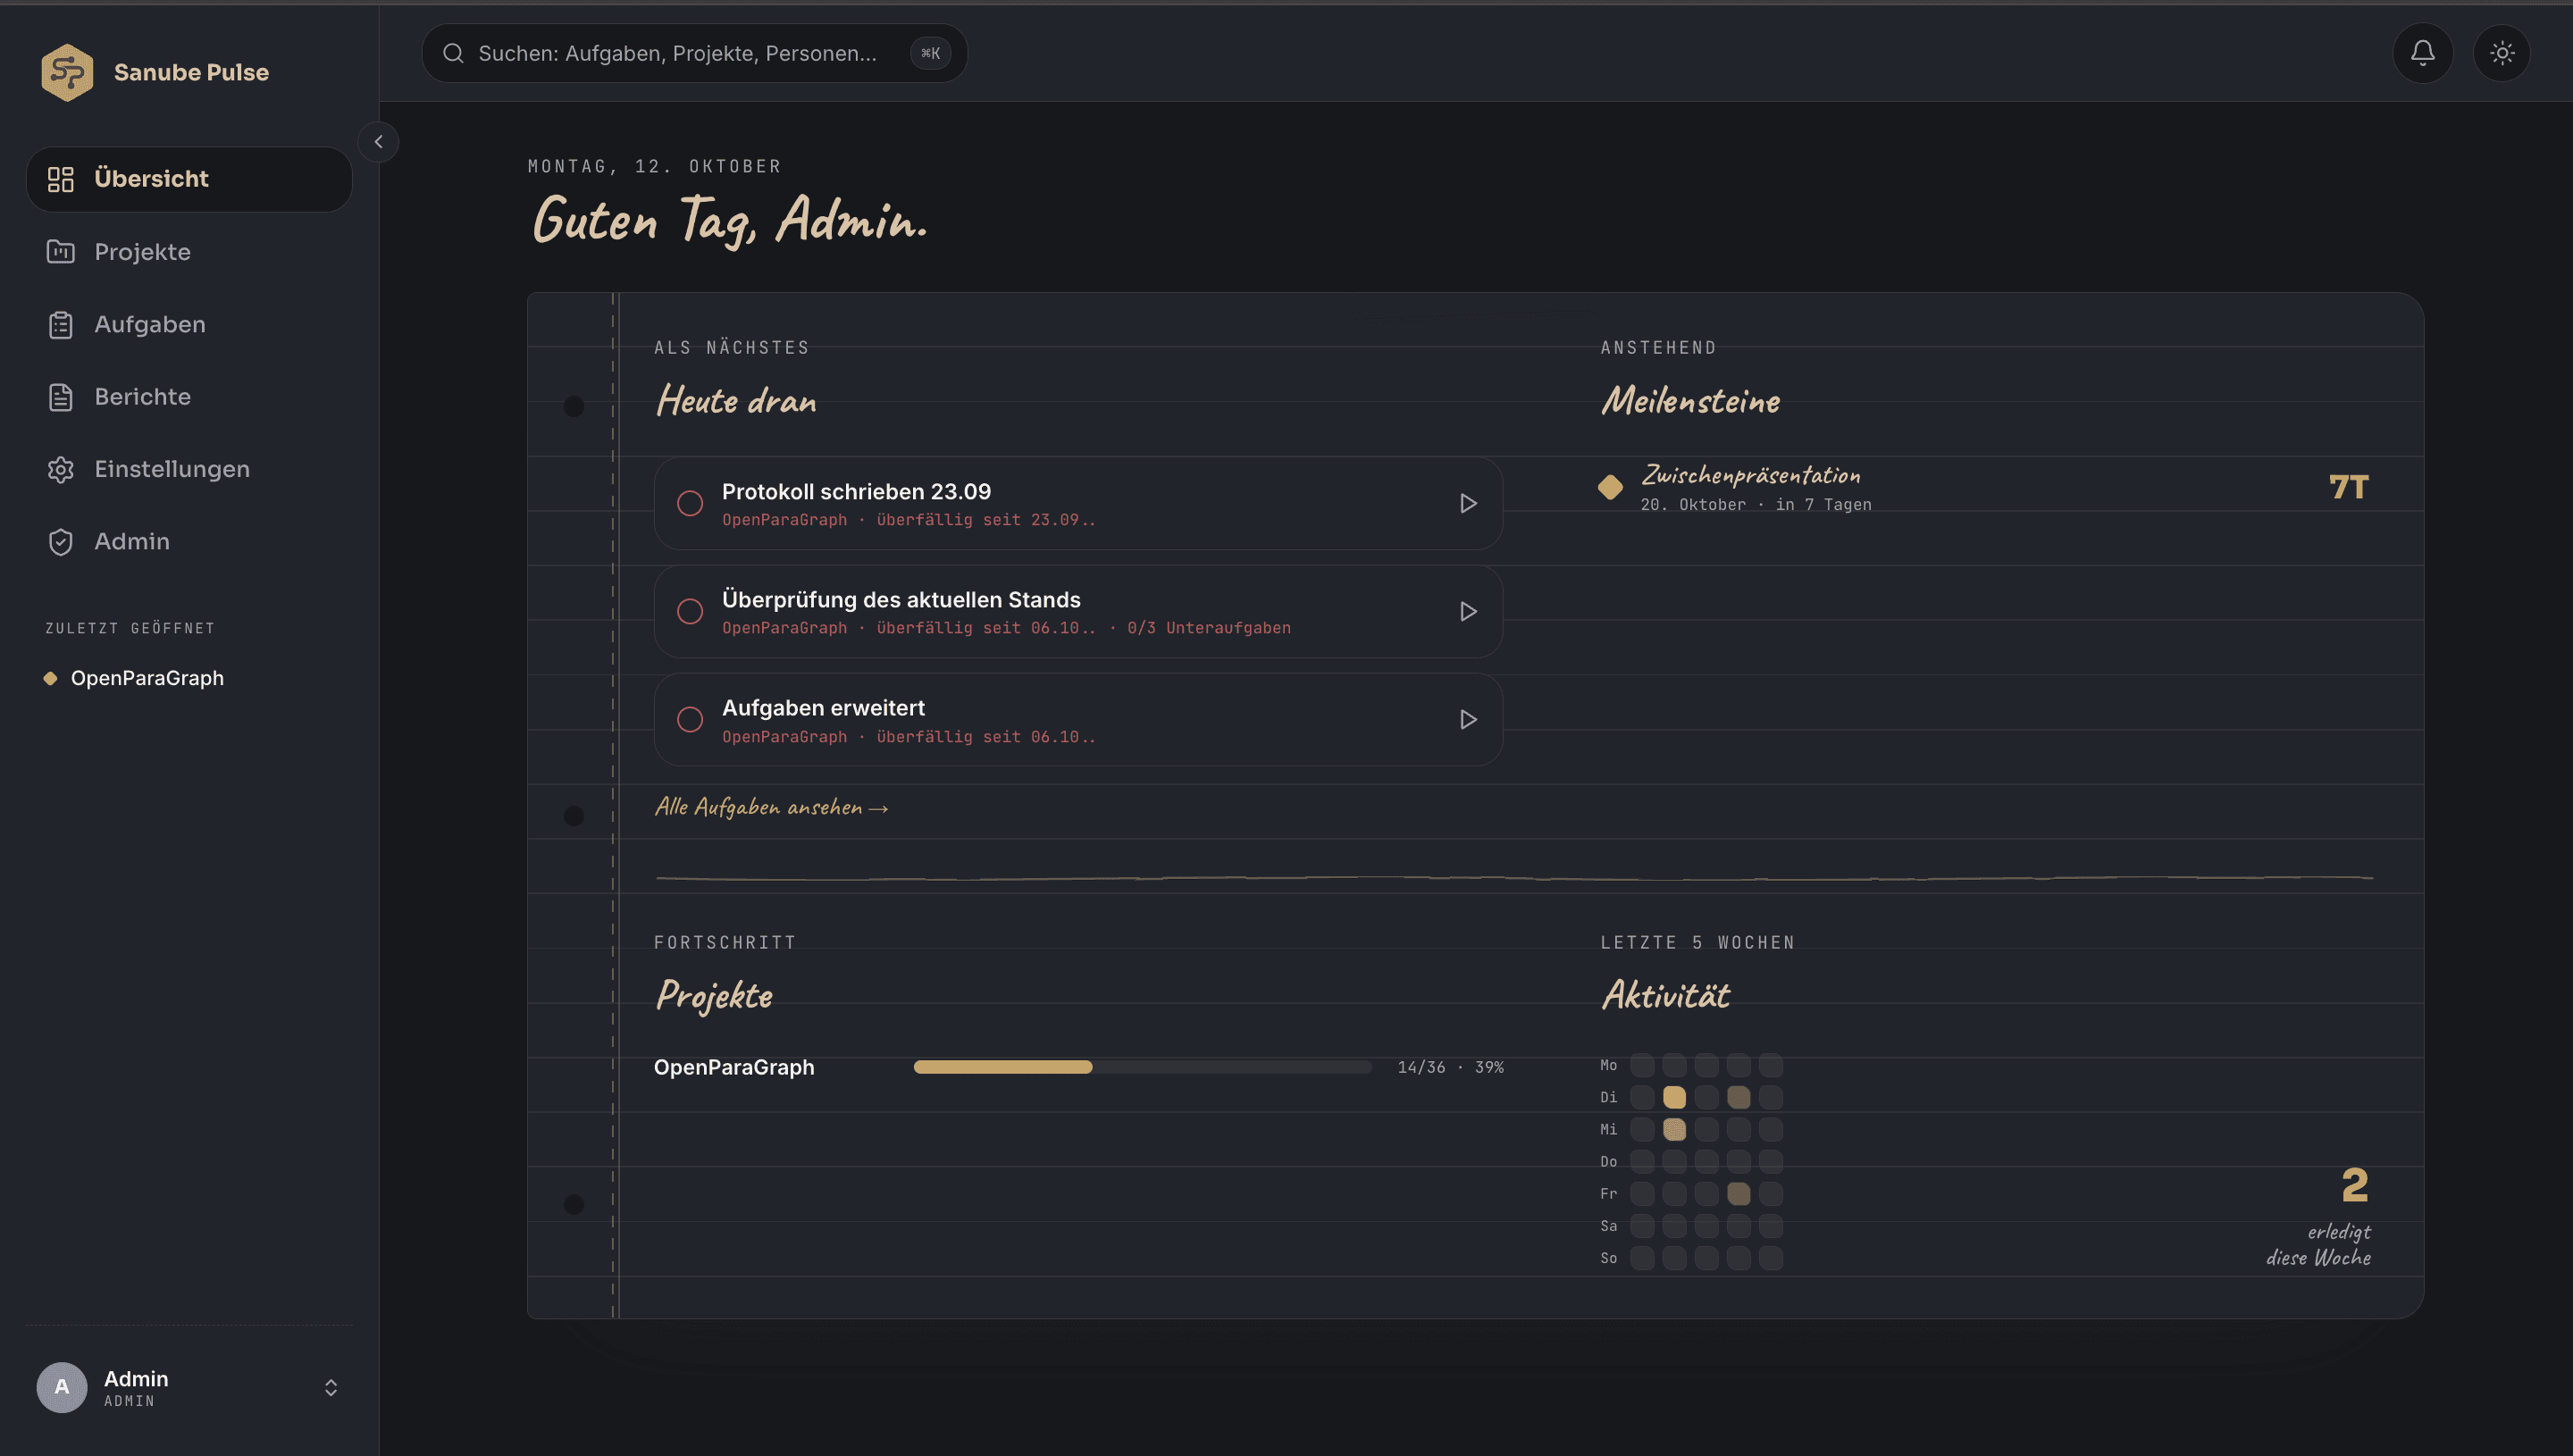Click the Berichte document icon
2573x1456 pixels.
(61, 397)
